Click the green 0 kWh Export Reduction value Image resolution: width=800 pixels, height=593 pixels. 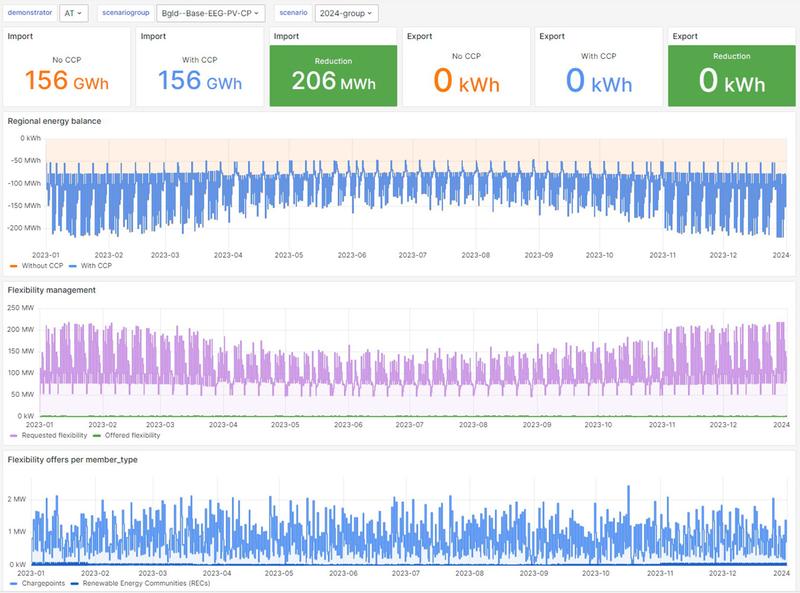point(732,81)
